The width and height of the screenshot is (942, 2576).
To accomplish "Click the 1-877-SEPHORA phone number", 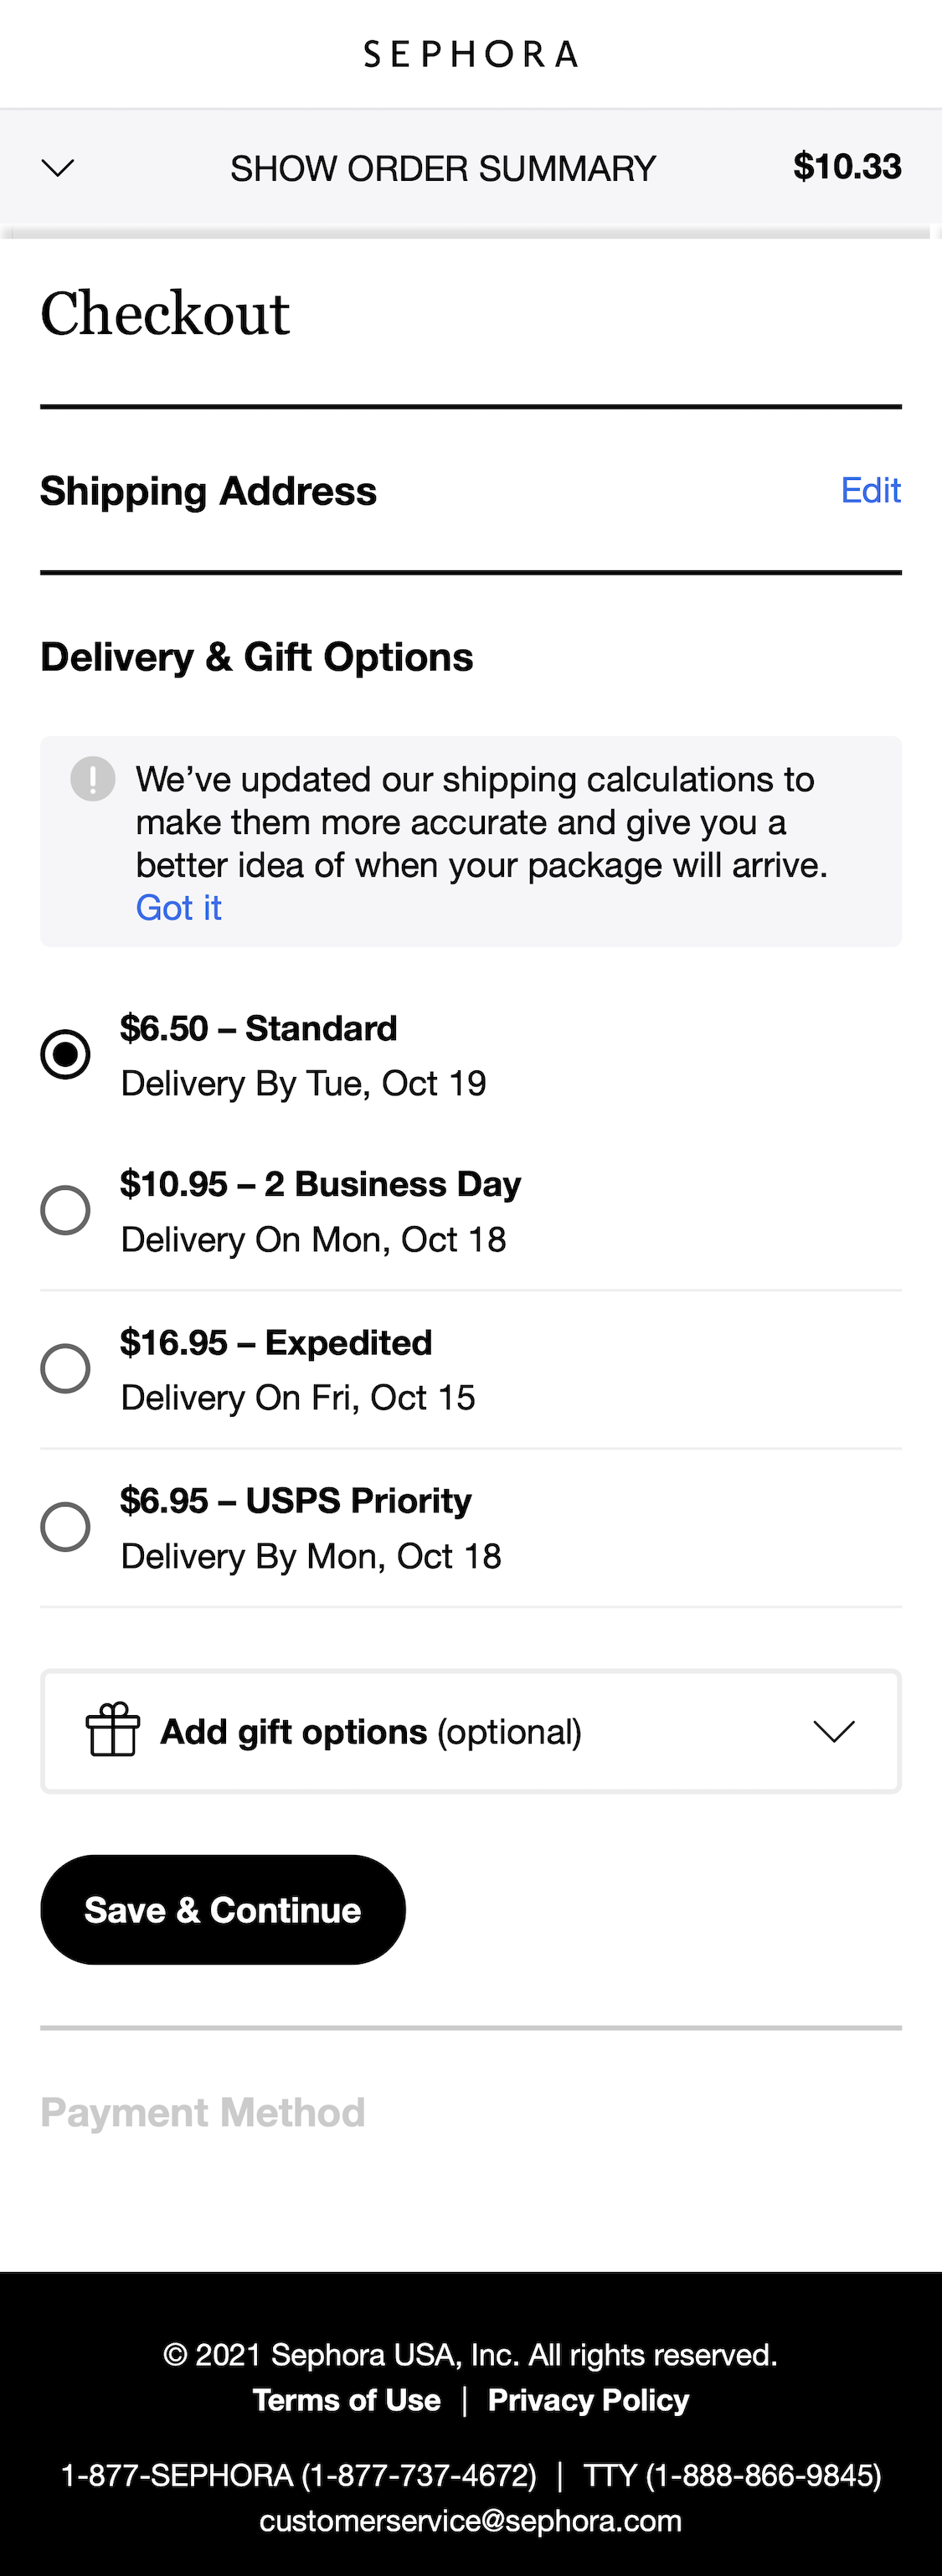I will [299, 2475].
